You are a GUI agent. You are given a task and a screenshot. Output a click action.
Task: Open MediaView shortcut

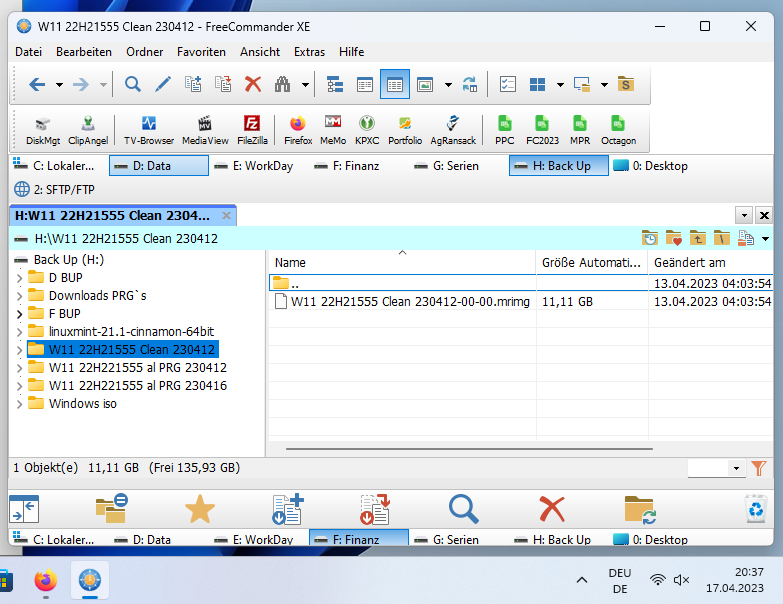tap(205, 130)
